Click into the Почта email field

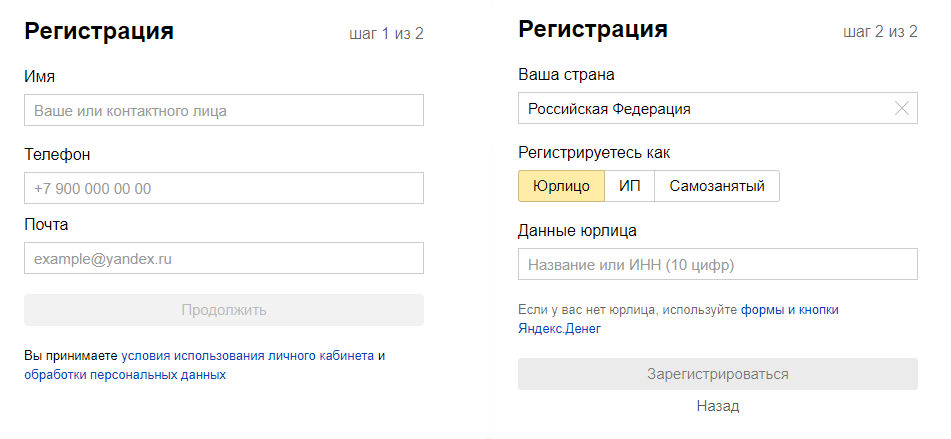(x=223, y=258)
